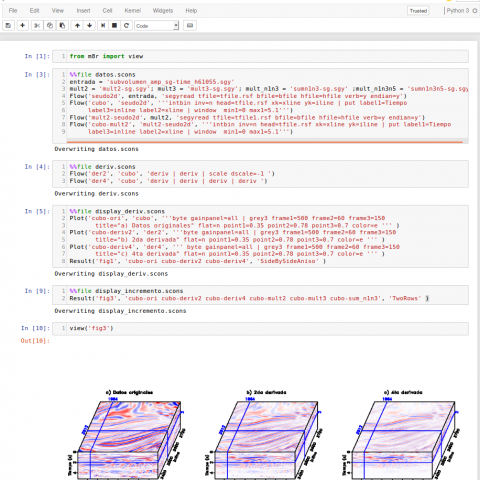
Task: Open the File menu
Action: 13,11
